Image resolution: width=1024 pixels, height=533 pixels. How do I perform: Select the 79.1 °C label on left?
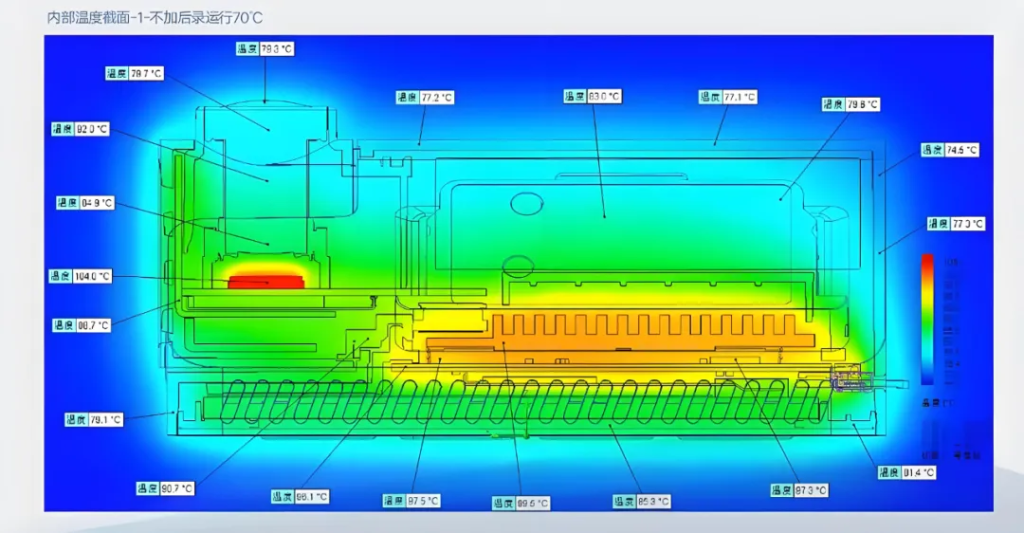tap(93, 420)
